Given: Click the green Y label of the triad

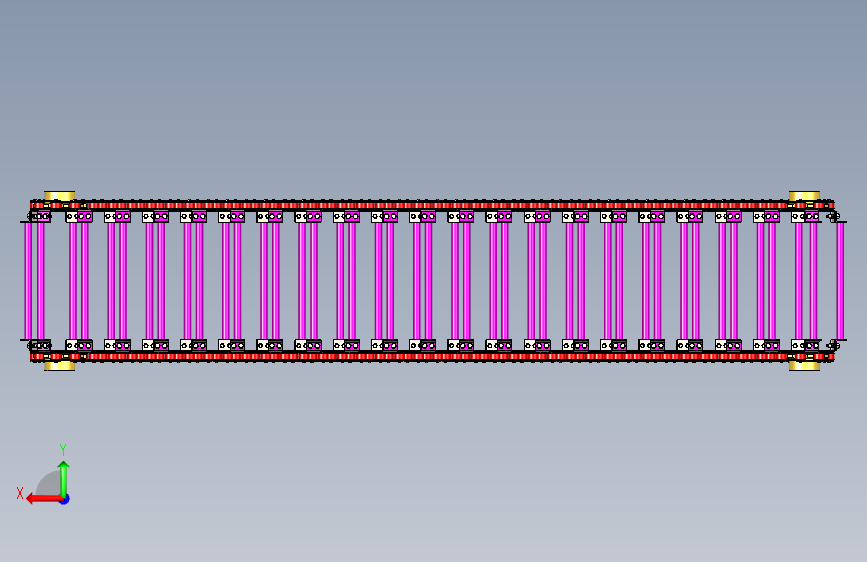Looking at the screenshot, I should pyautogui.click(x=63, y=450).
